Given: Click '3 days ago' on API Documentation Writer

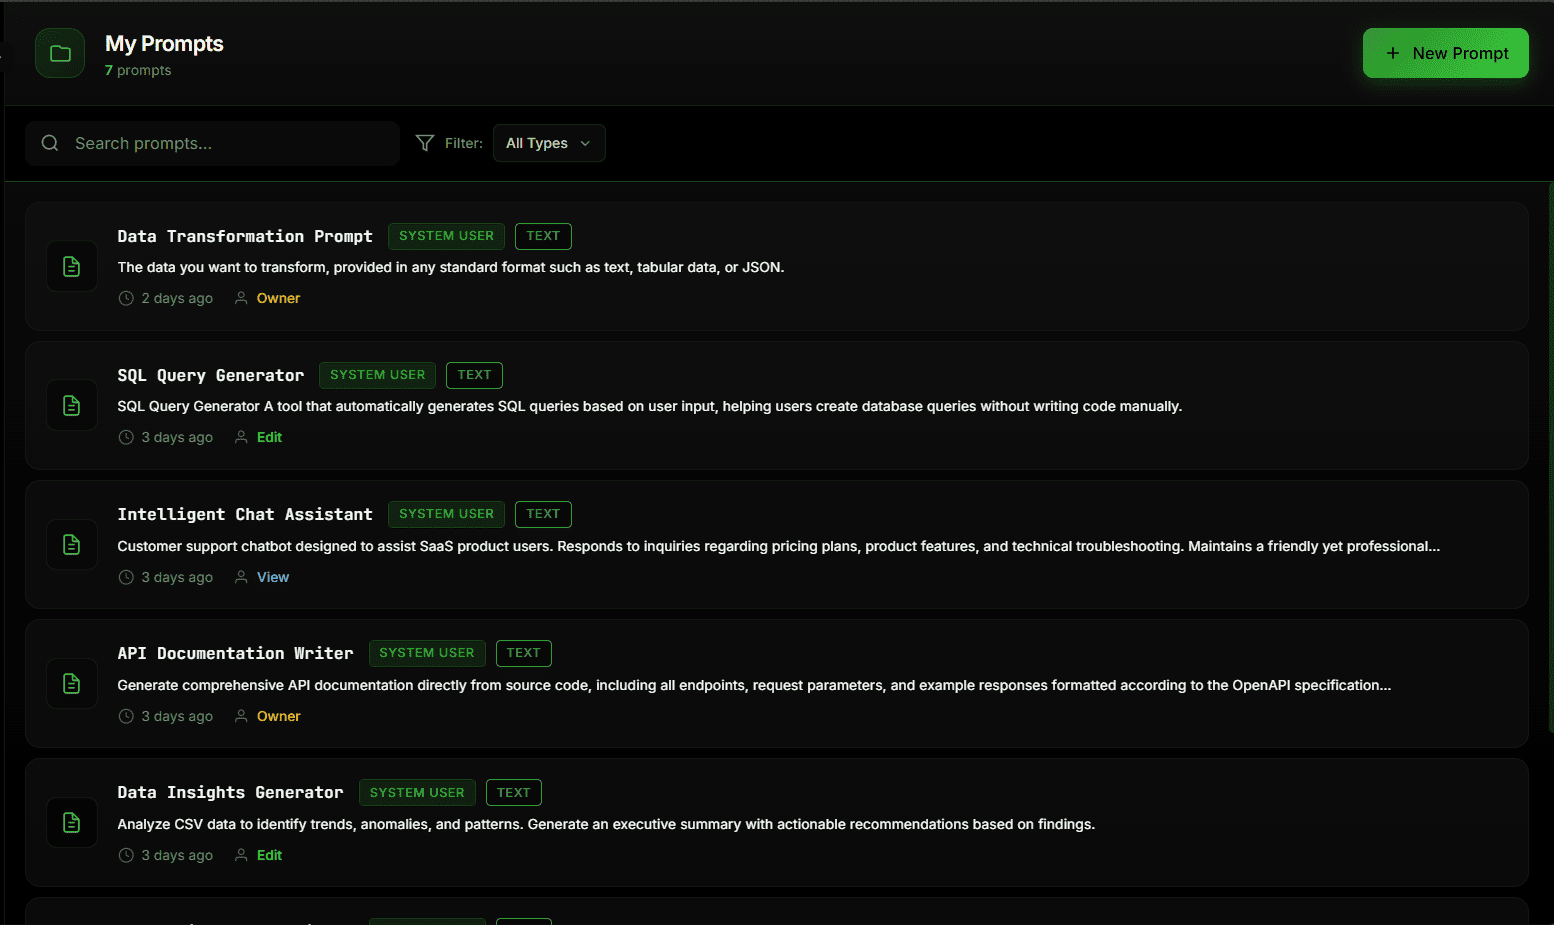Looking at the screenshot, I should [x=177, y=716].
